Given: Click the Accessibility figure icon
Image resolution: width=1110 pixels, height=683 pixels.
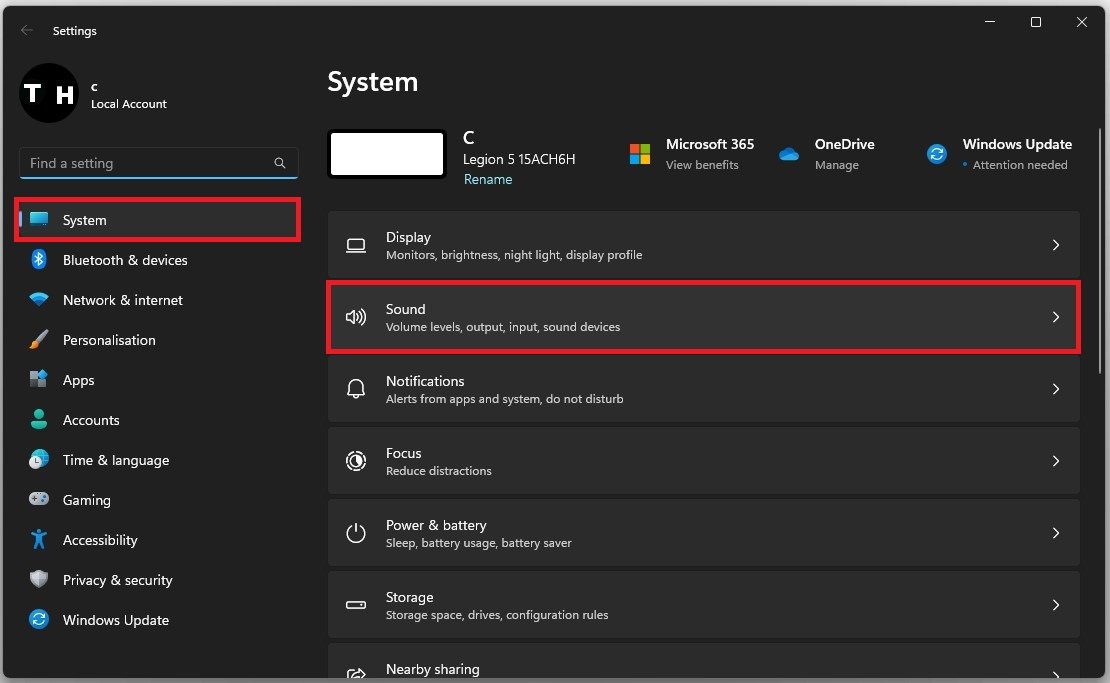Looking at the screenshot, I should tap(39, 540).
